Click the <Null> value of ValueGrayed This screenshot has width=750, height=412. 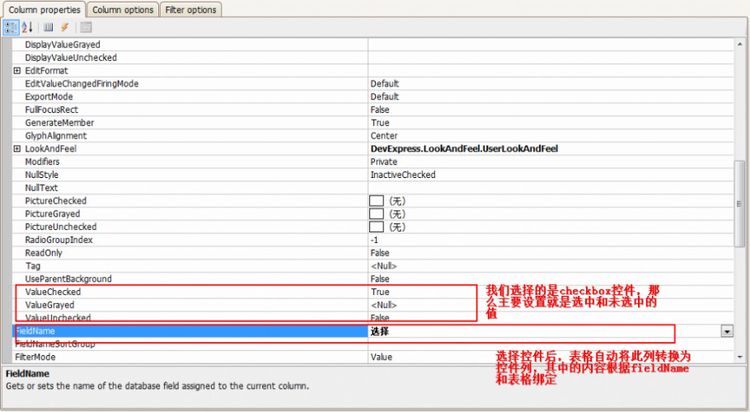[384, 305]
